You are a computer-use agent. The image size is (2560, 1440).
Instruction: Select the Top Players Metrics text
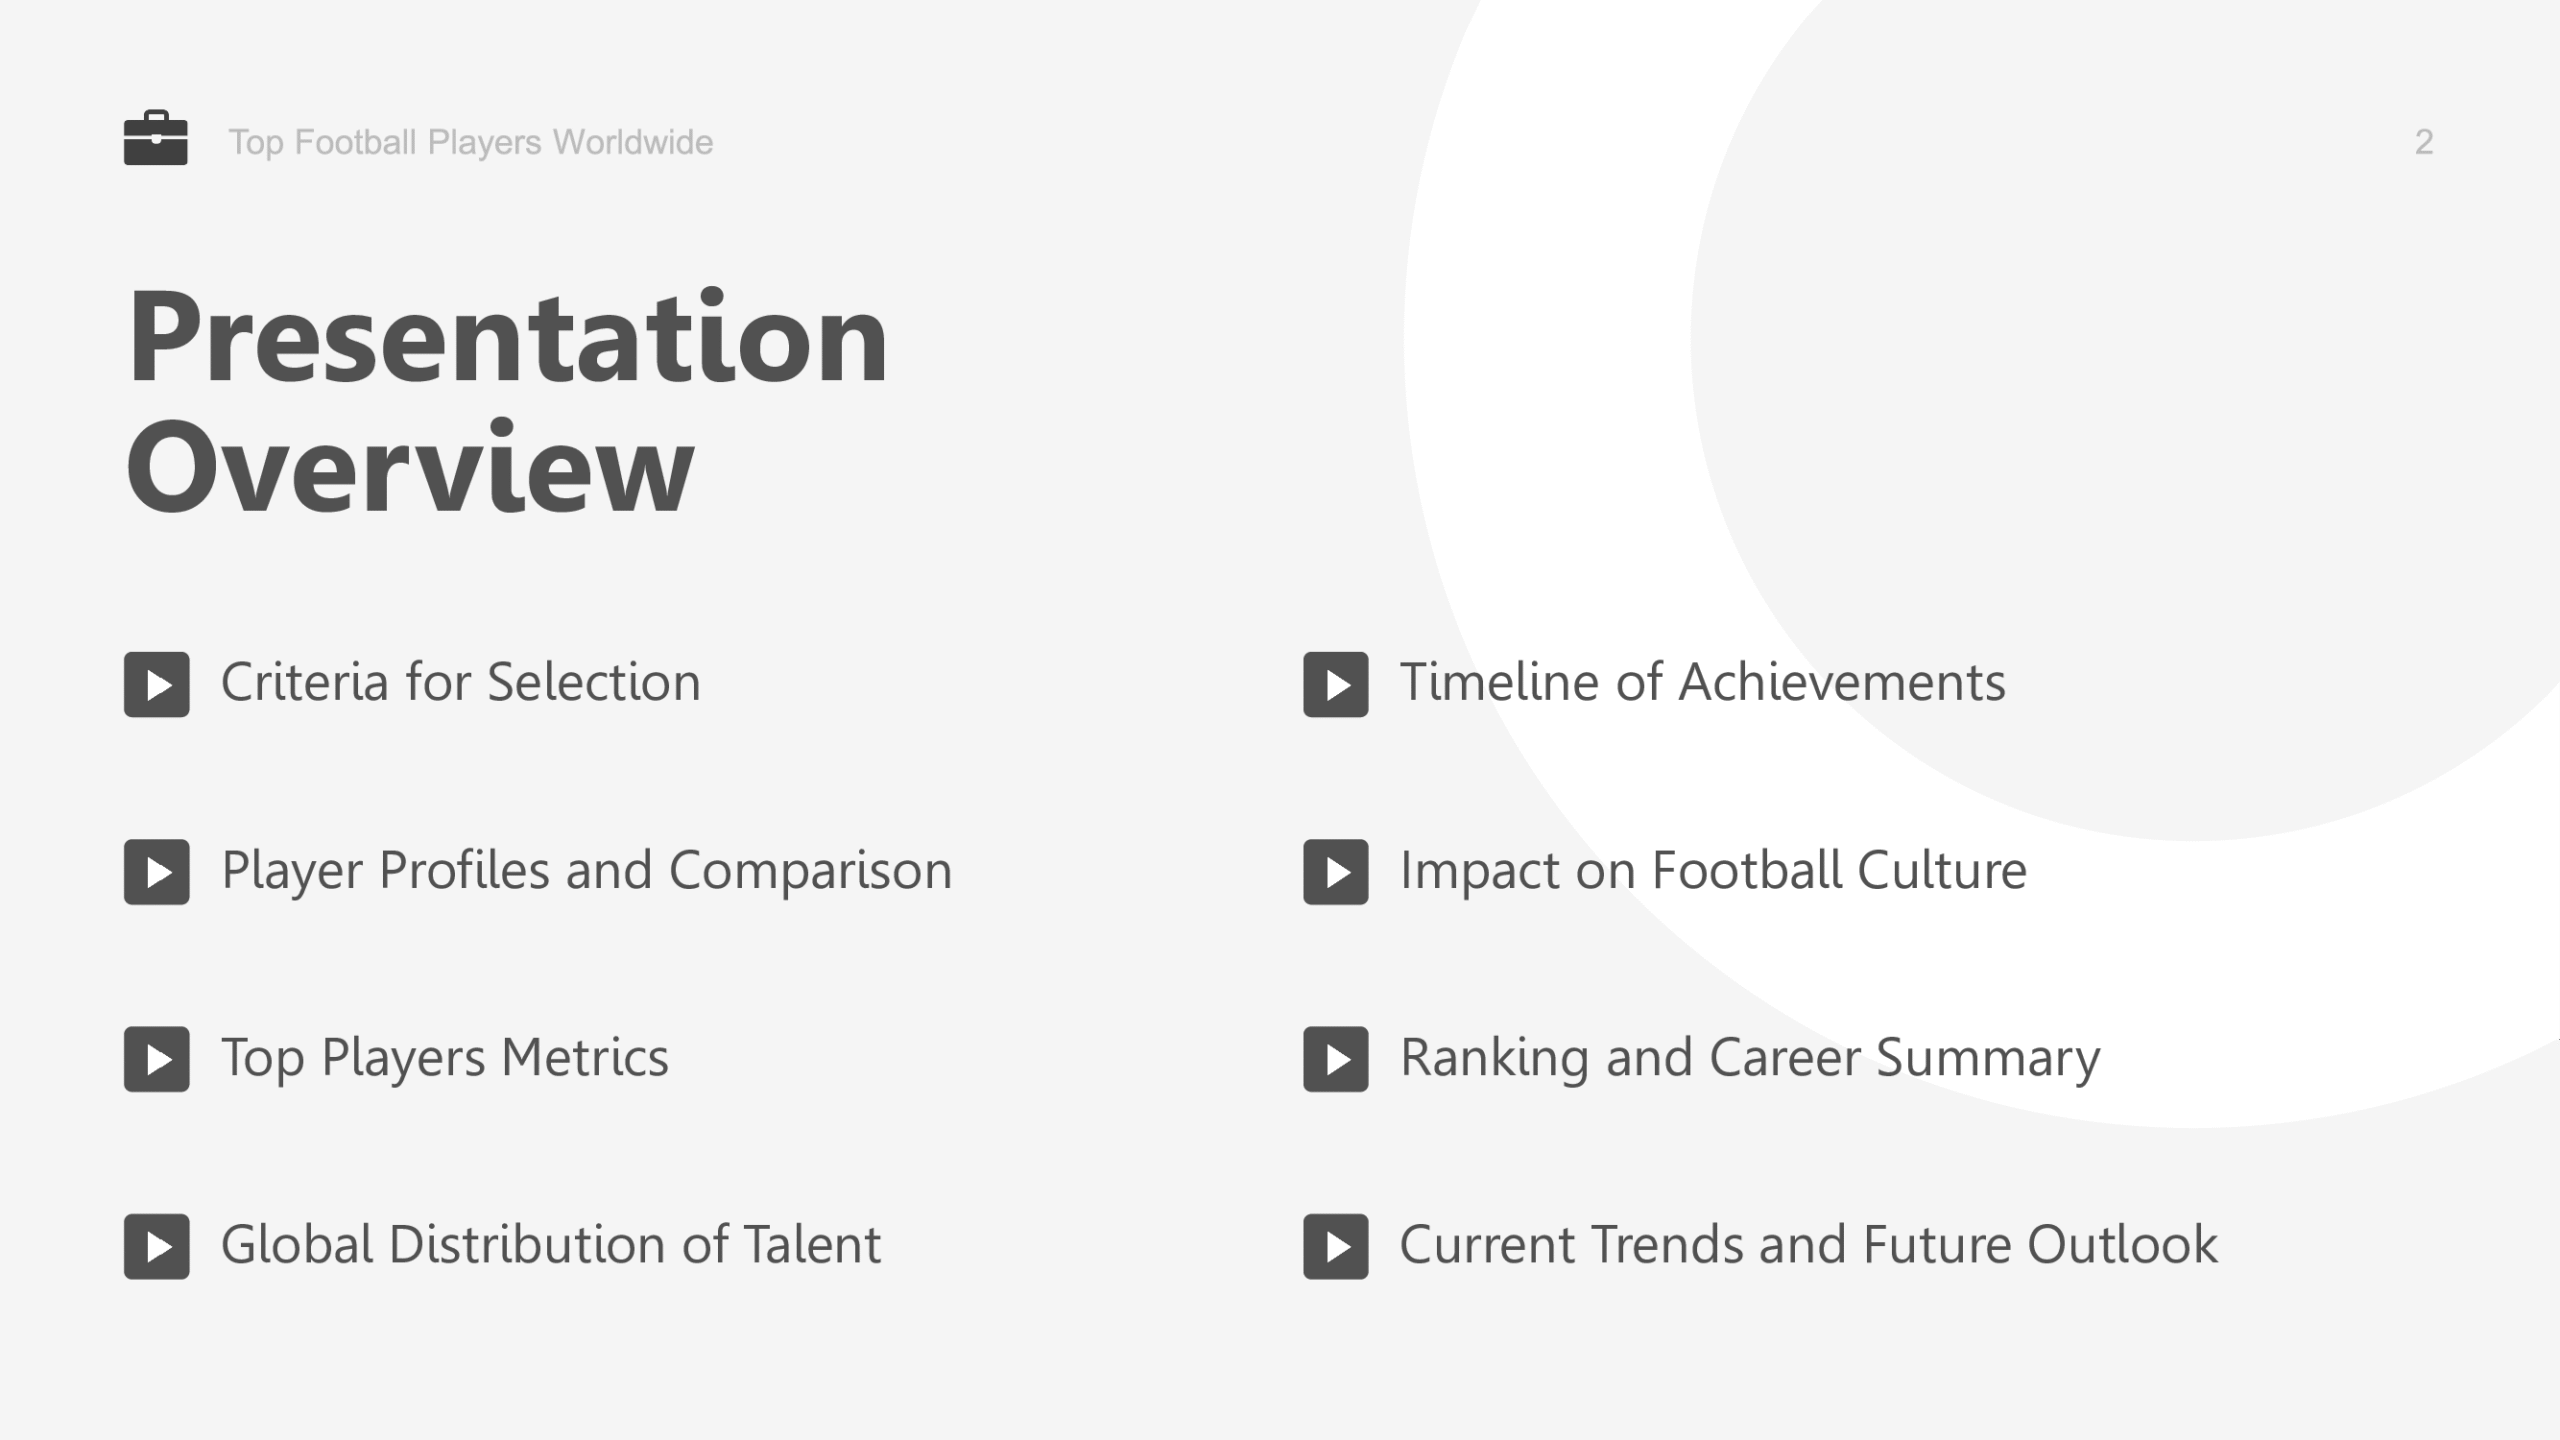click(x=445, y=1058)
